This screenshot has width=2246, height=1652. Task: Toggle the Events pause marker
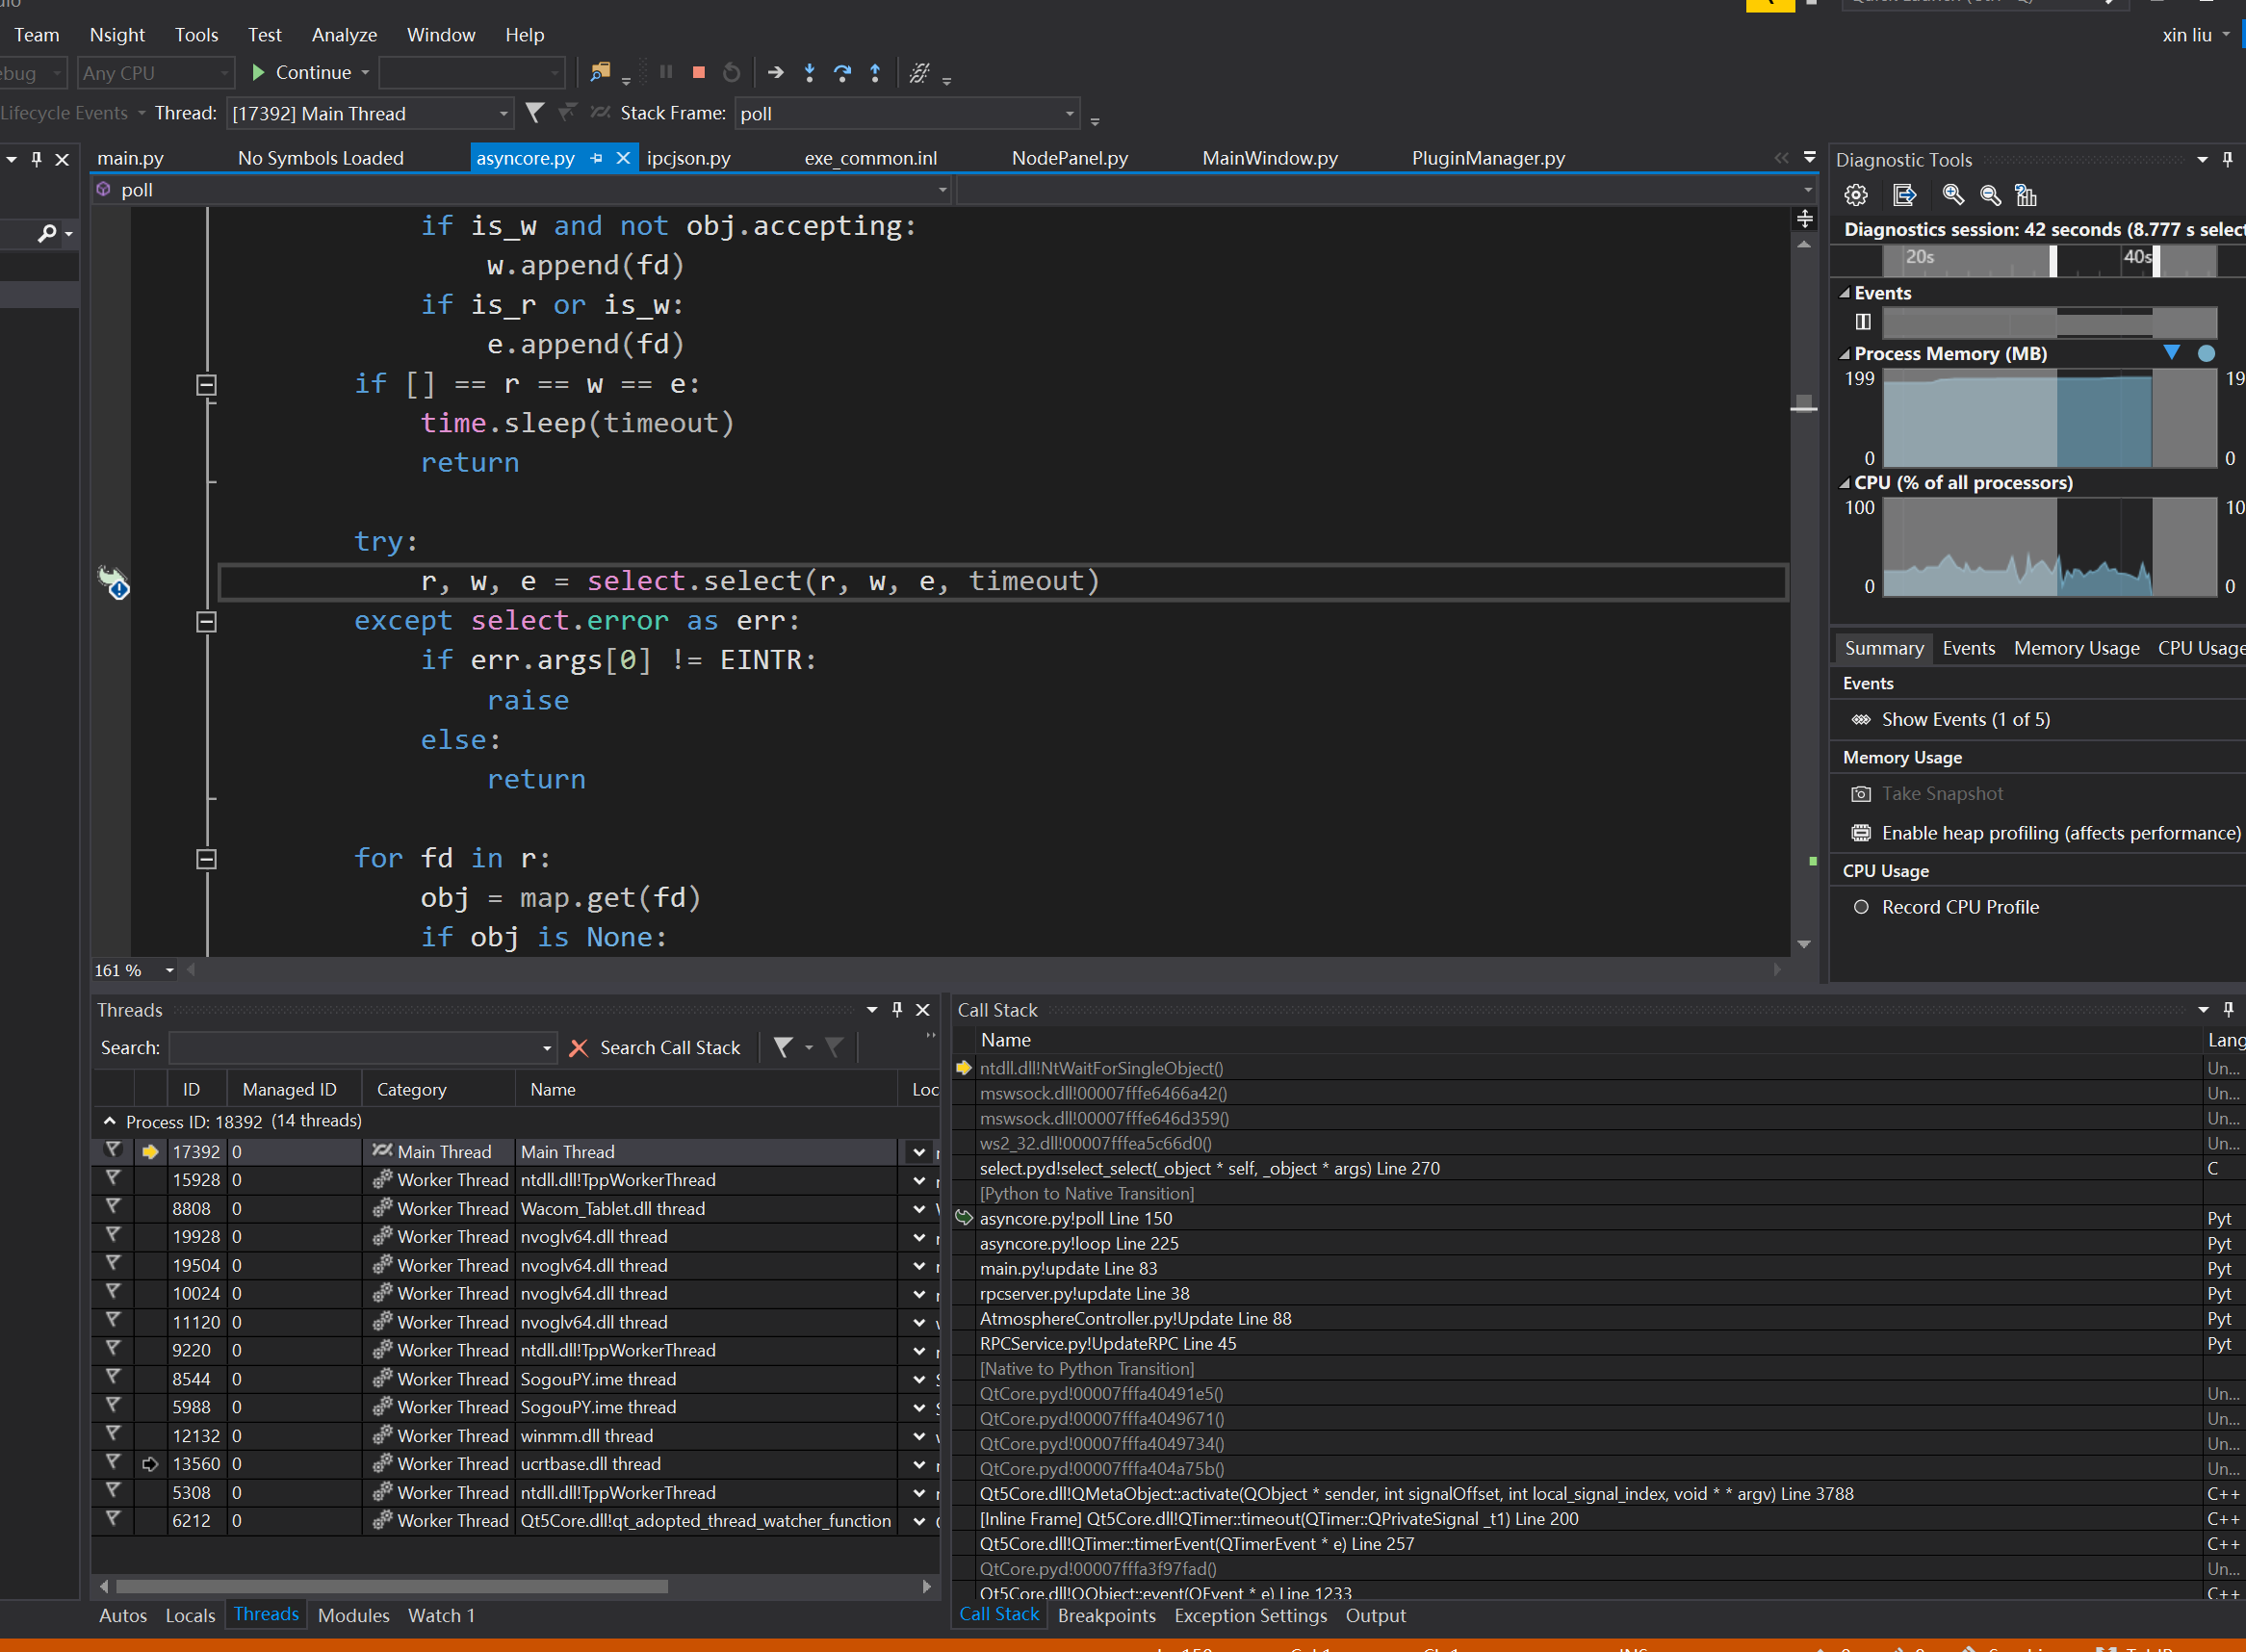(1863, 322)
